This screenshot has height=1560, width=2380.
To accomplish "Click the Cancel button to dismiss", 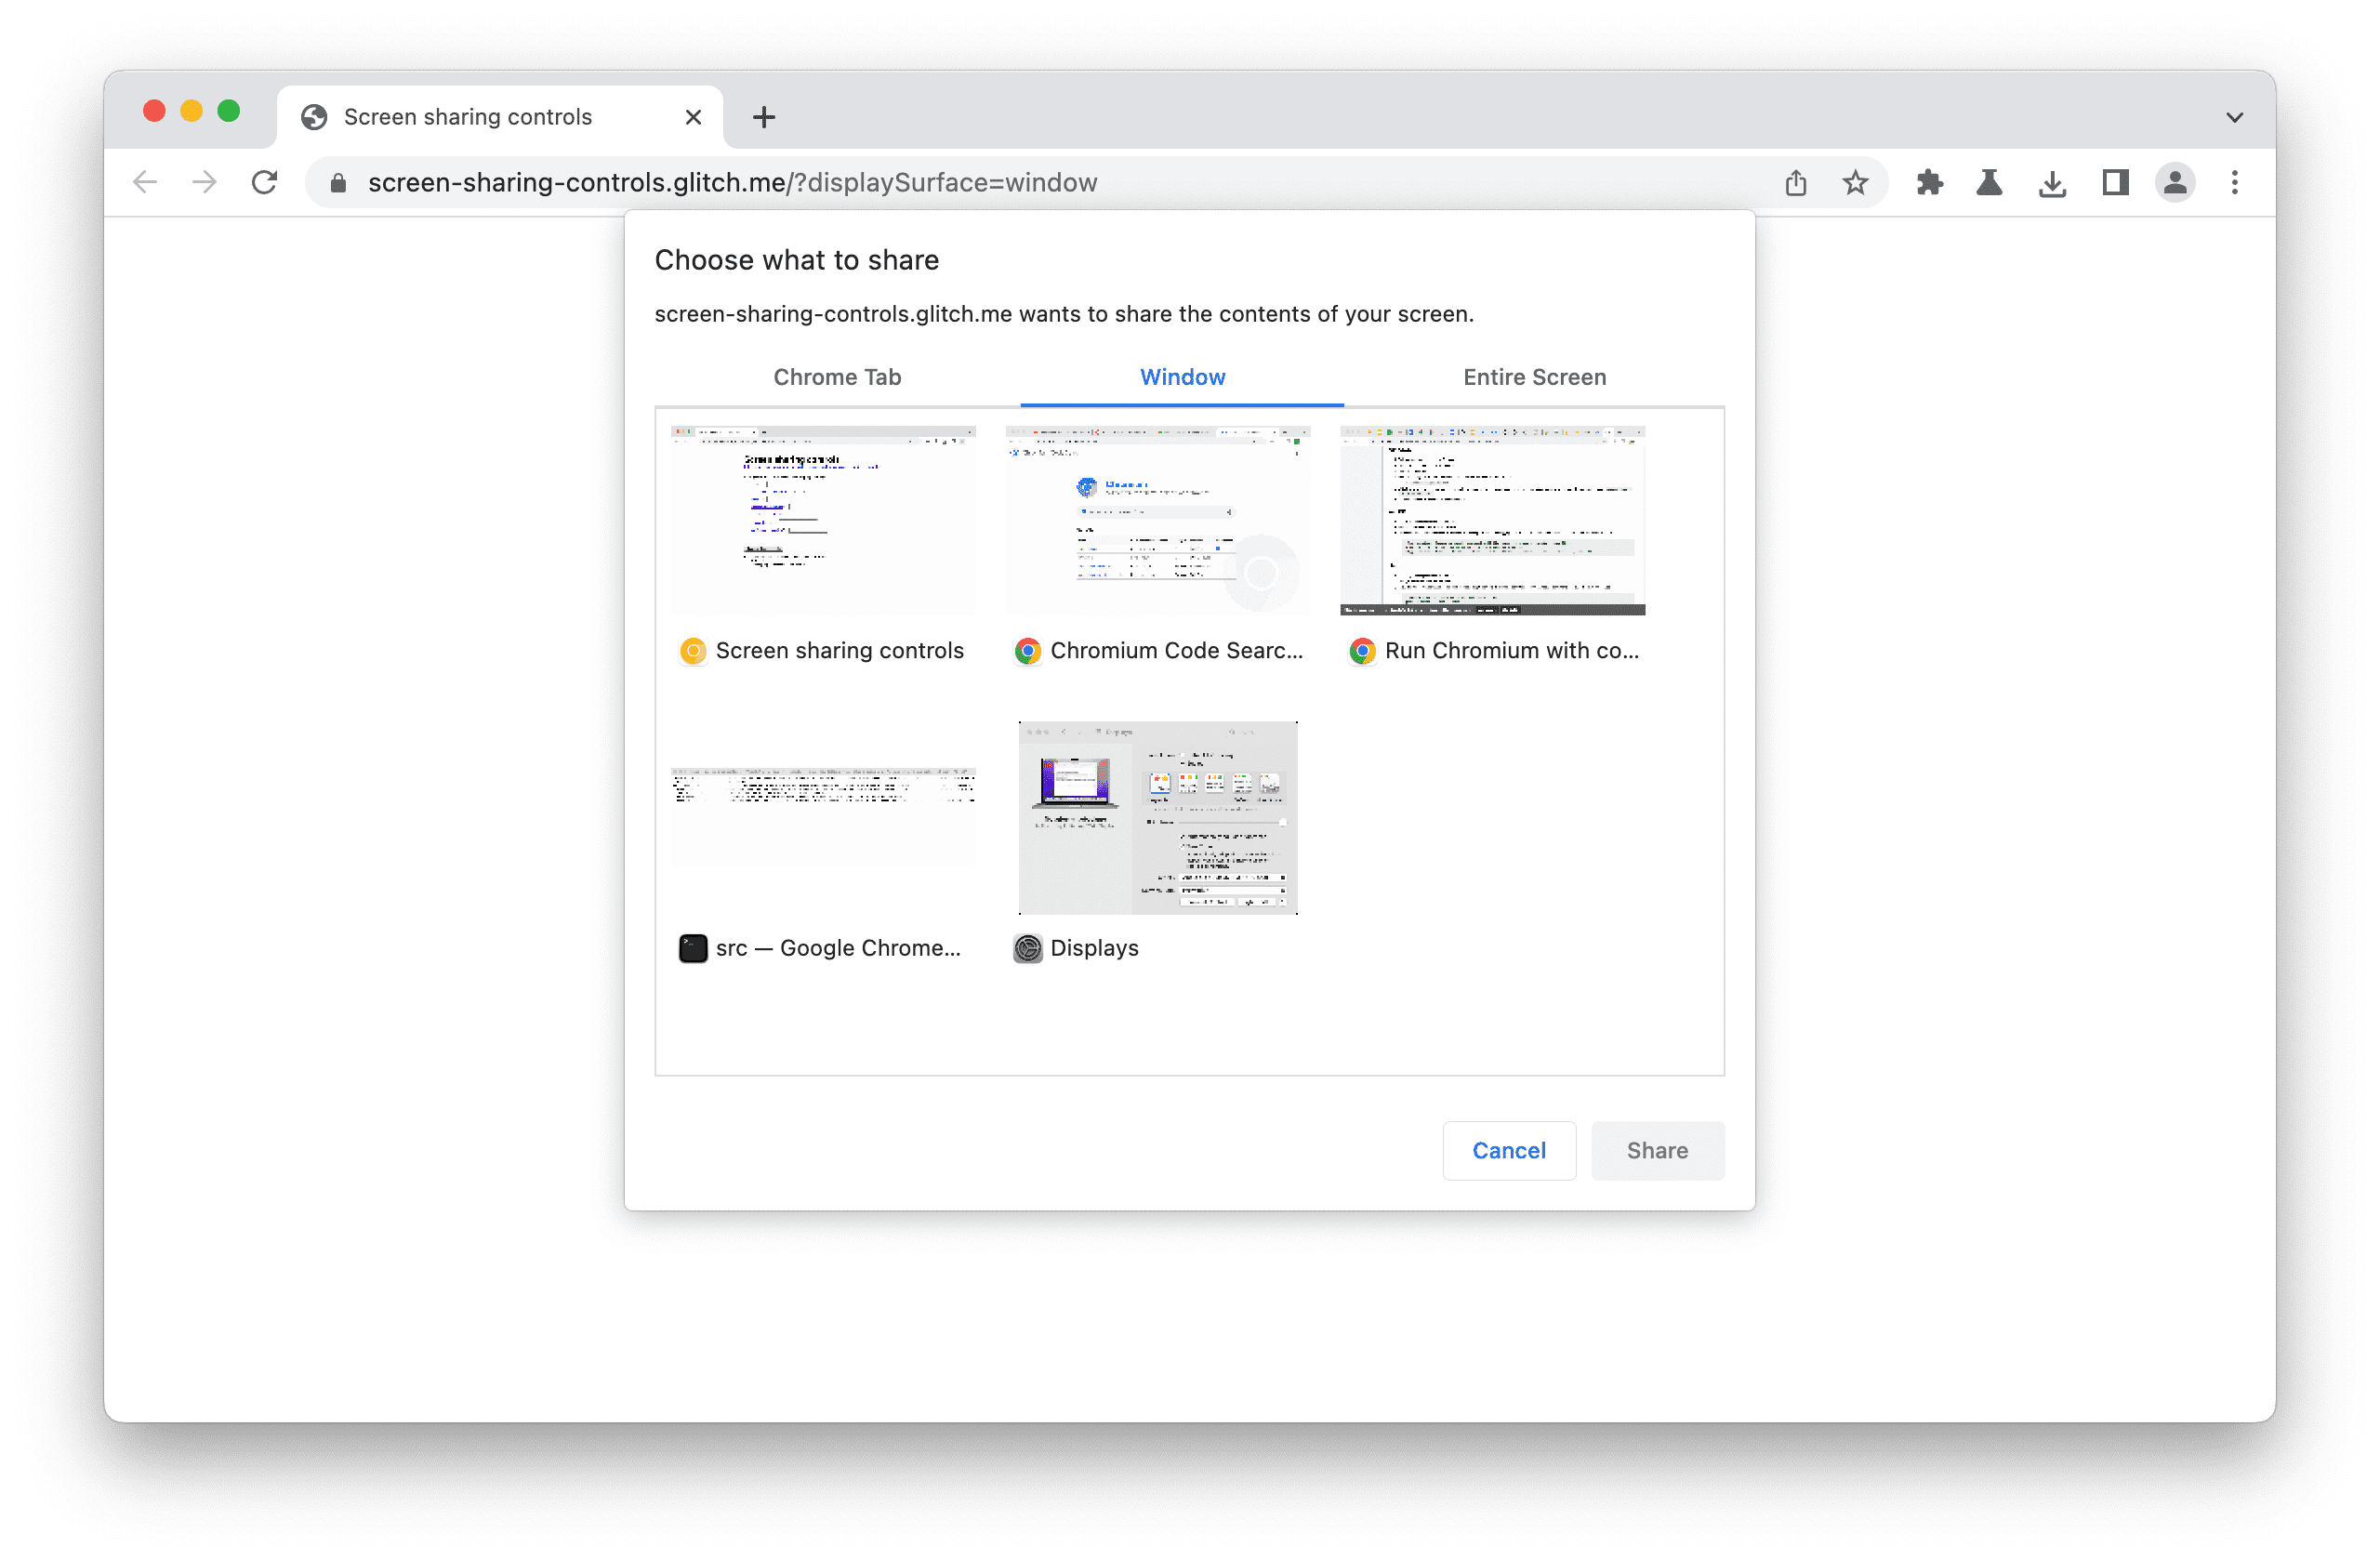I will point(1508,1147).
